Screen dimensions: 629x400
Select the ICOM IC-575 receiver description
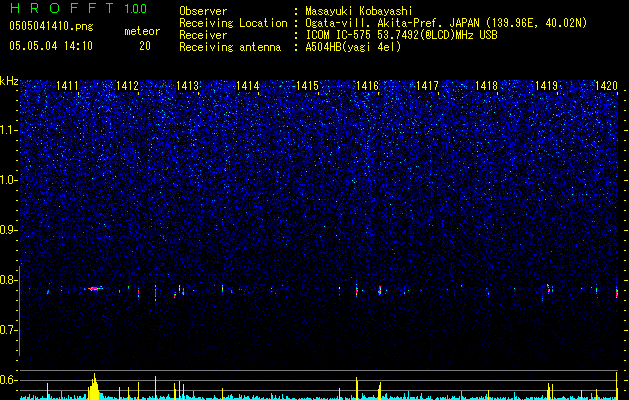click(401, 35)
